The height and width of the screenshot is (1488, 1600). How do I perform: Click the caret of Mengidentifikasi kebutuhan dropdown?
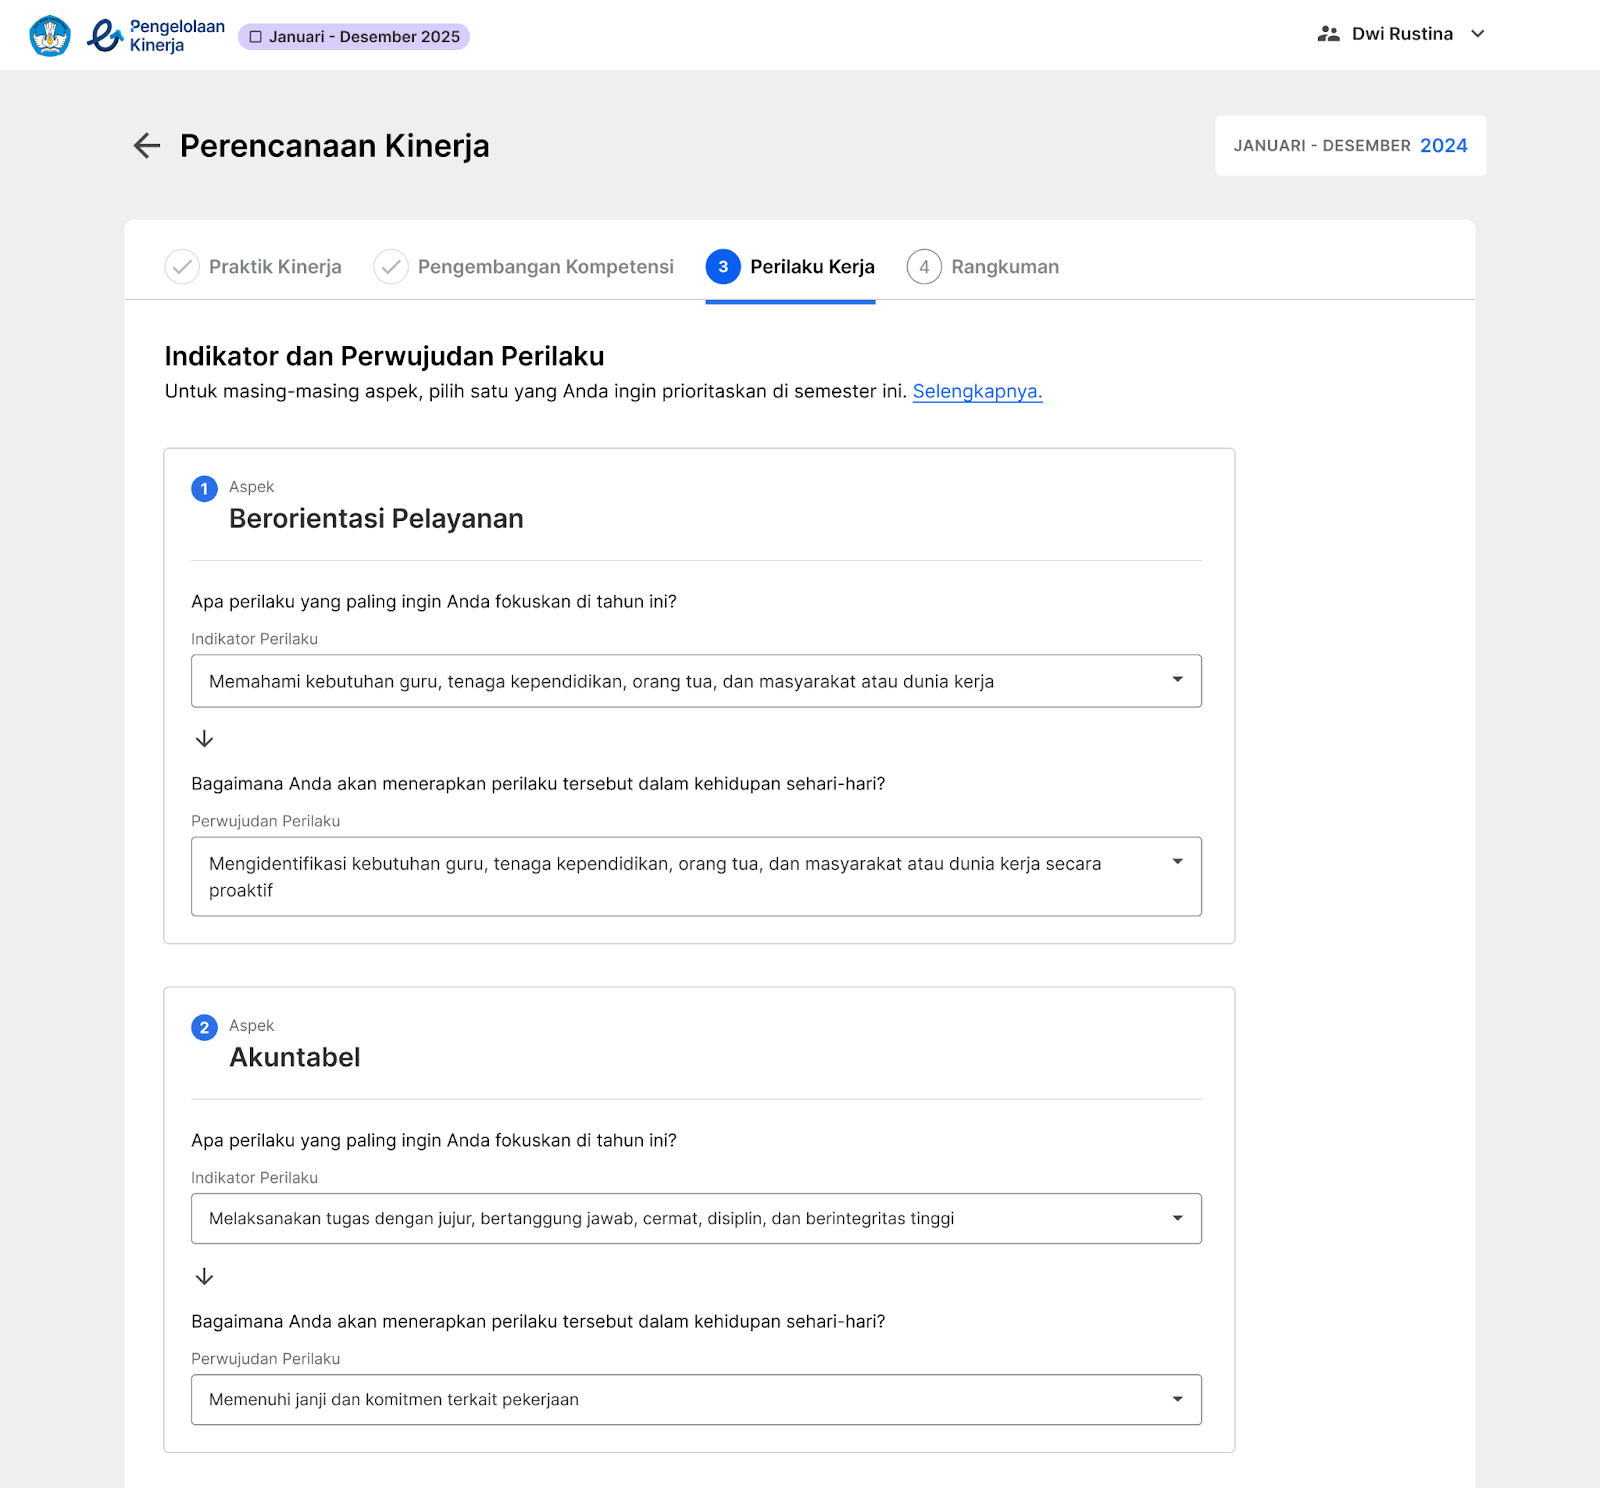coord(1178,862)
